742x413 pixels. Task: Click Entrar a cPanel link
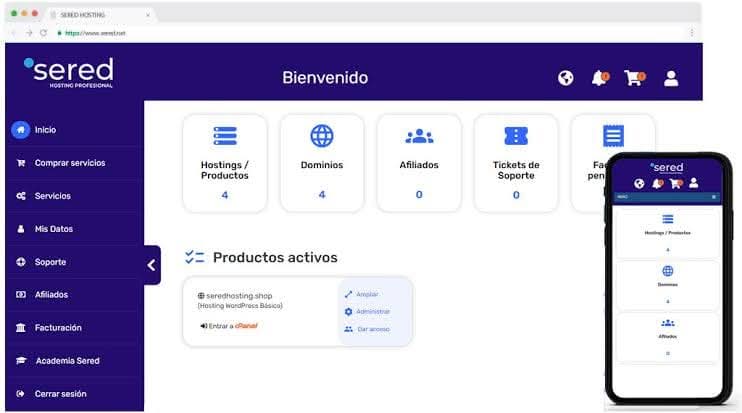229,326
